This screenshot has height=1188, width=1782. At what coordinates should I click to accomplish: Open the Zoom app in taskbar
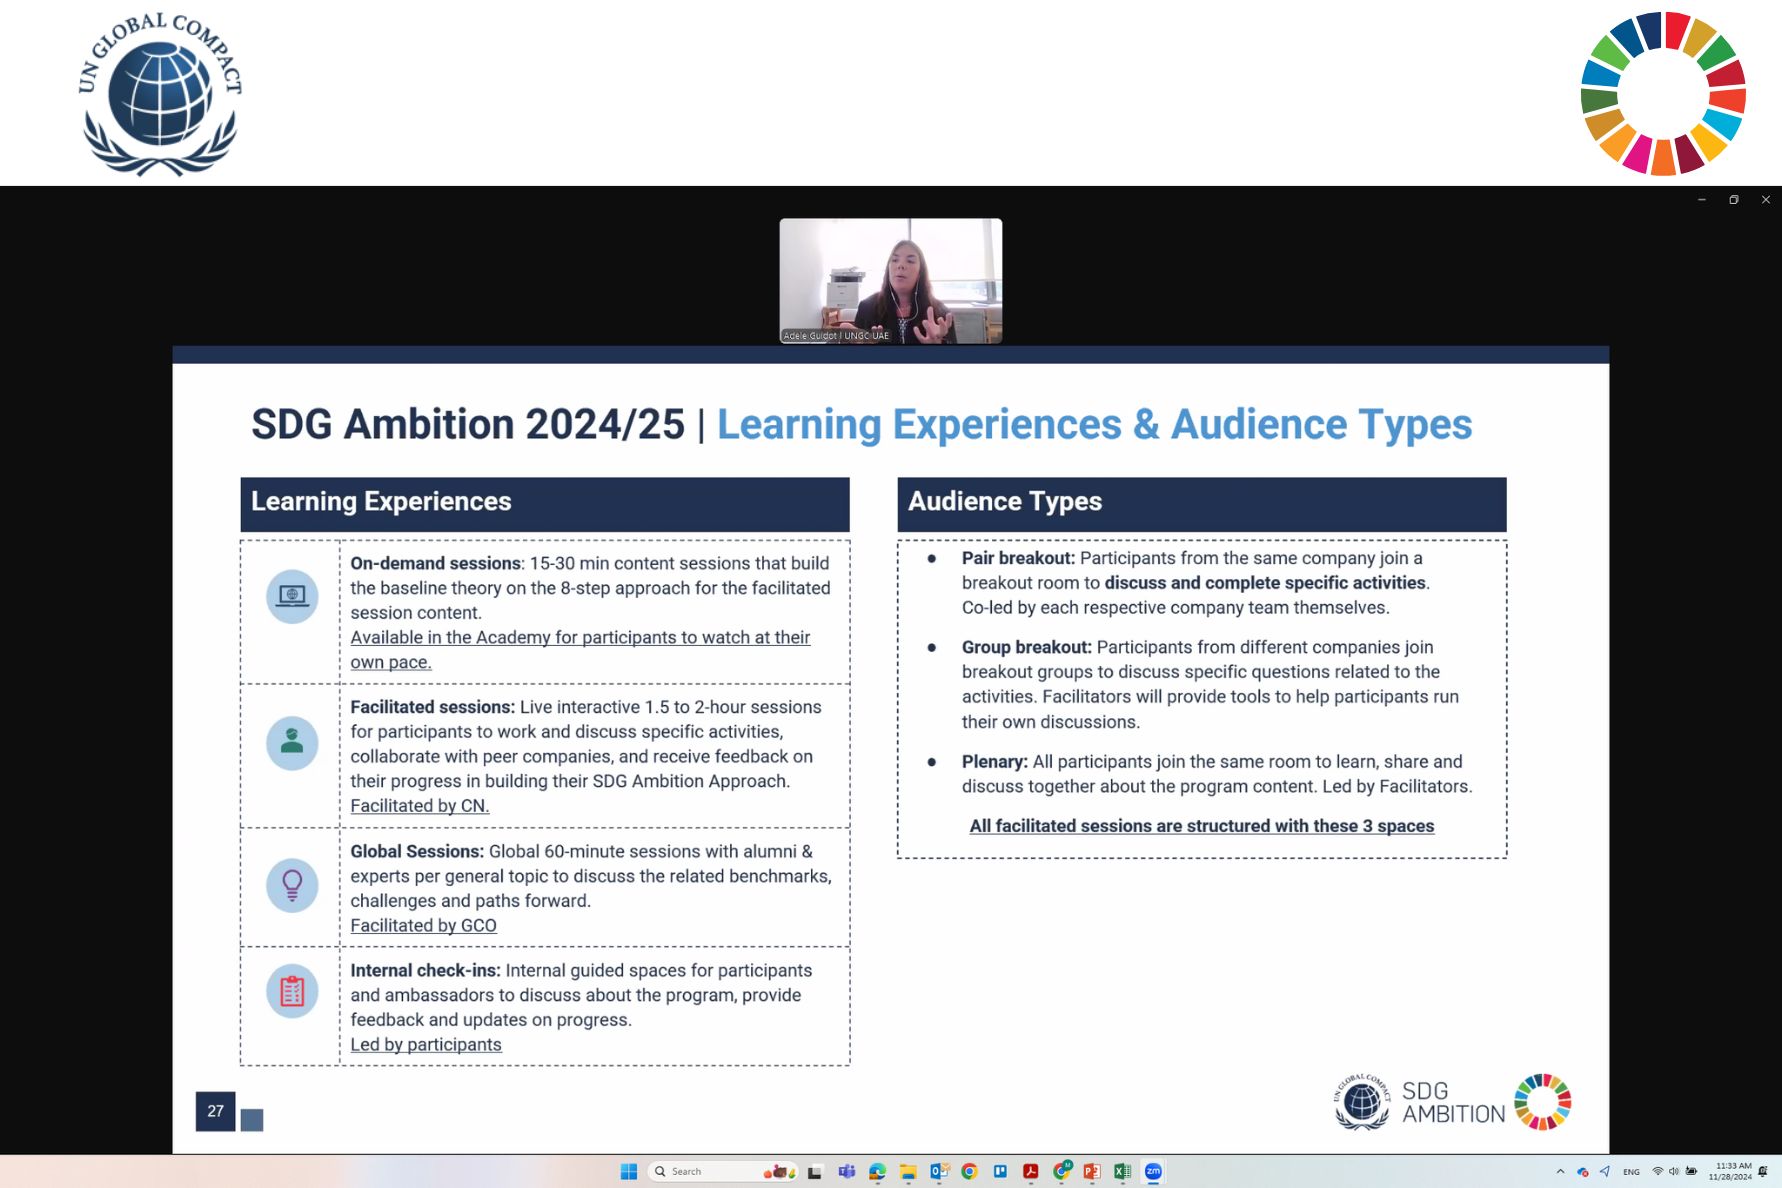(1153, 1171)
